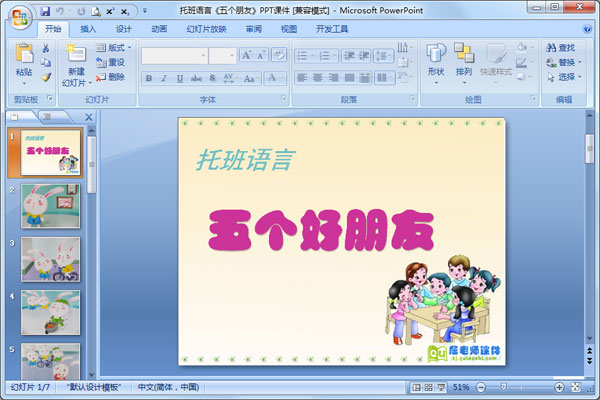Toggle underline formatting

click(180, 78)
